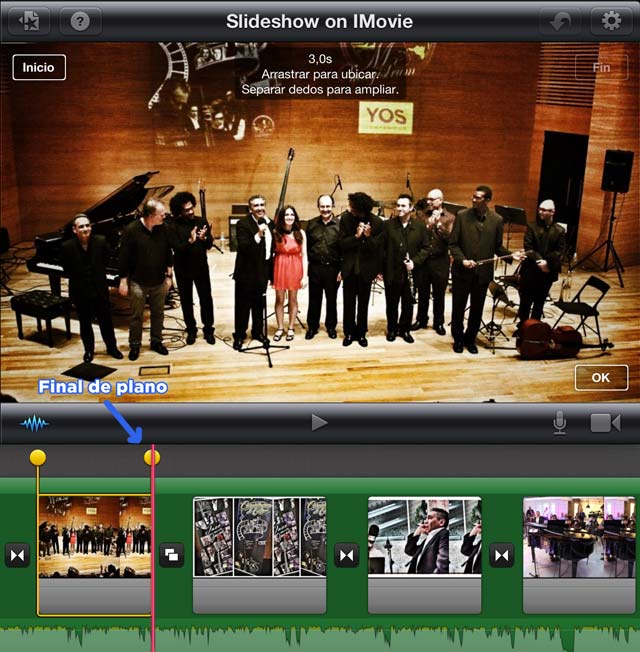
Task: Click the transition icon before the first clip
Action: coord(17,555)
